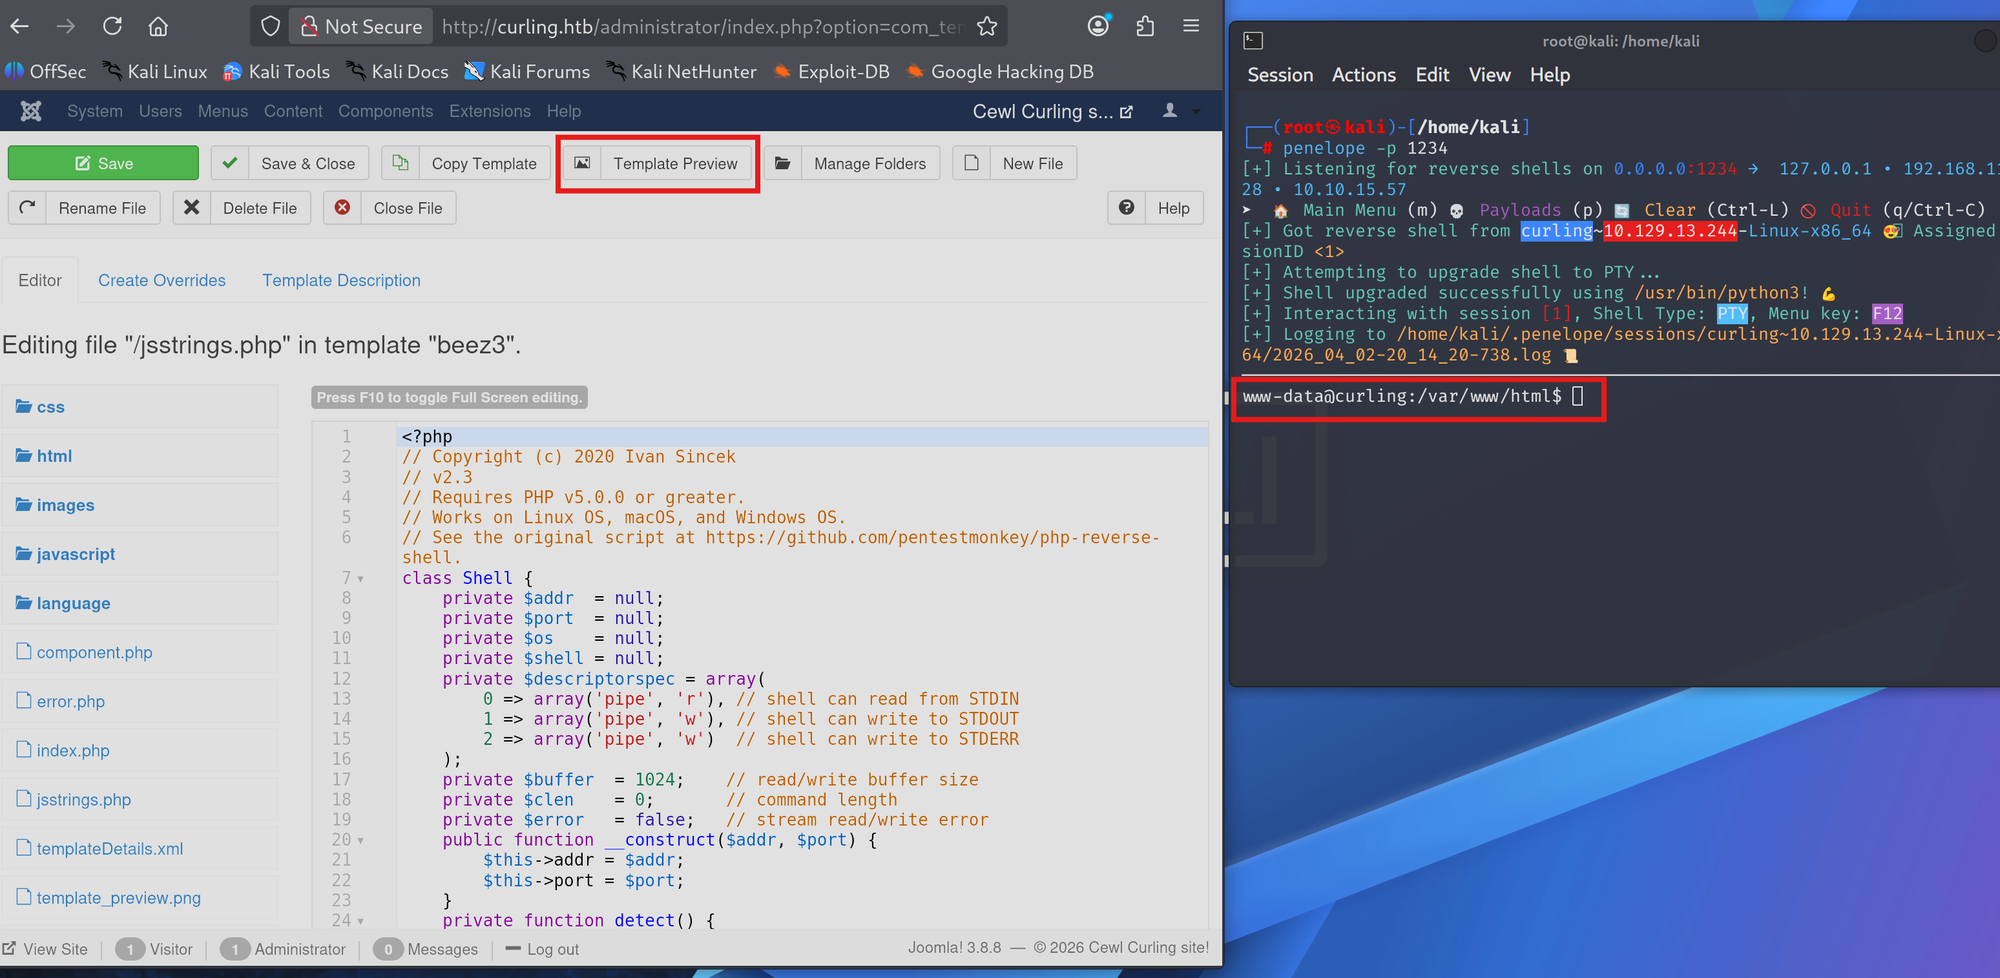Open terminal Edit menu

1432,75
